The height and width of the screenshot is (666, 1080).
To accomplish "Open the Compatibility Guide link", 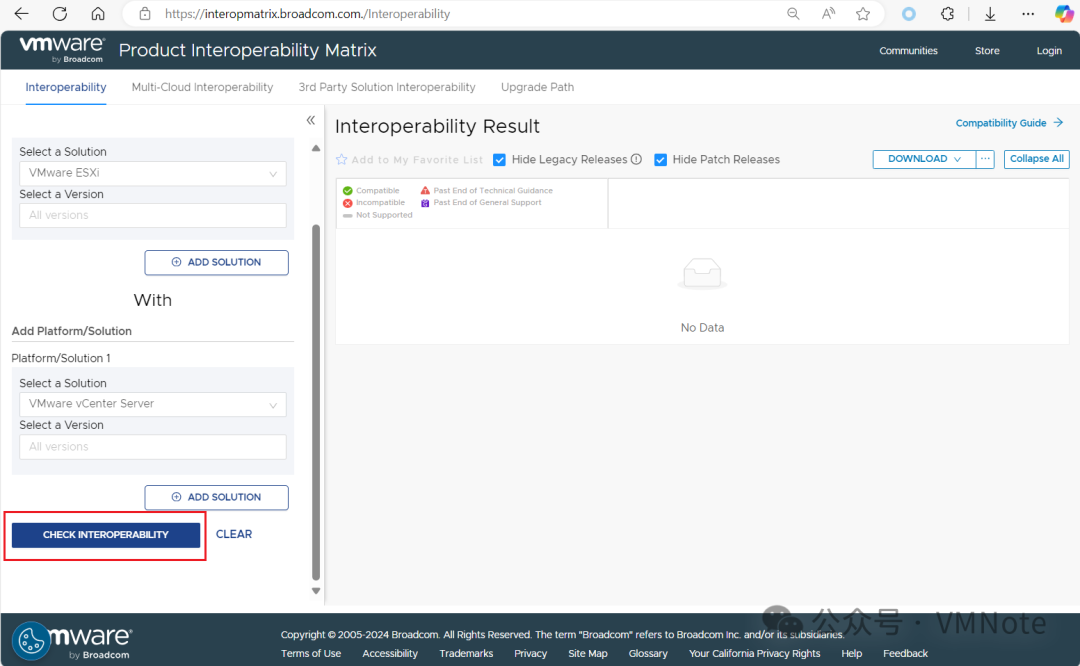I will 1001,123.
